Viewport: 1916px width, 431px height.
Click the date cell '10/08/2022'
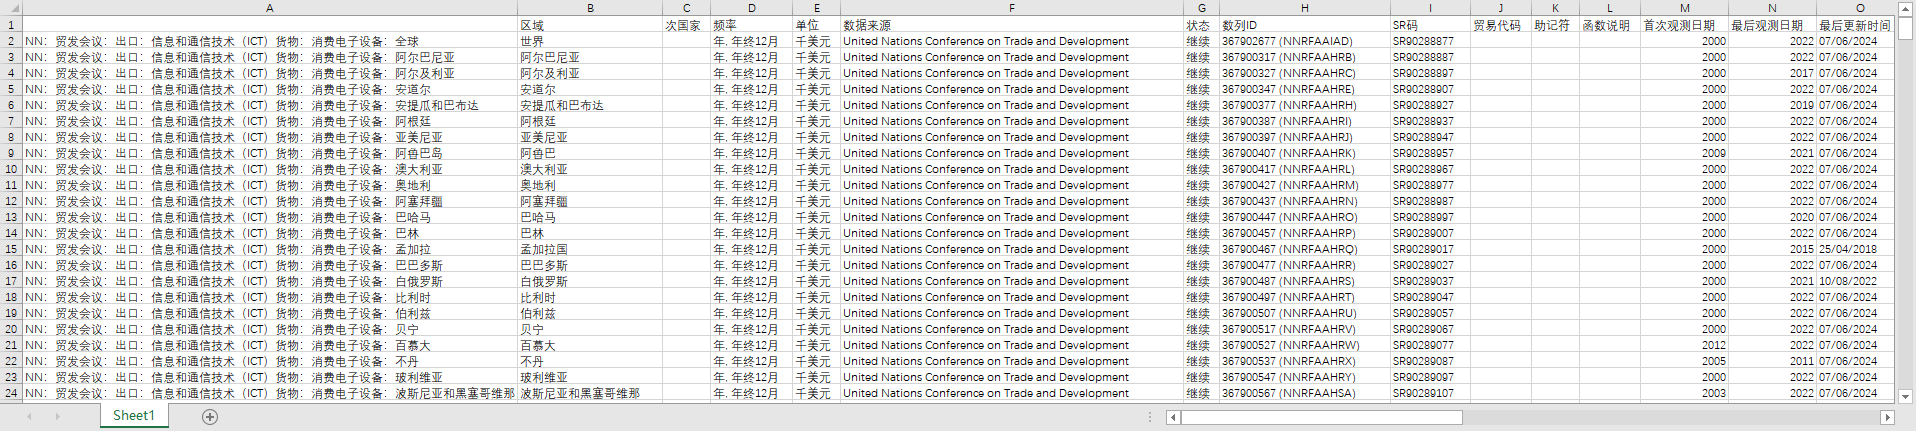1856,281
